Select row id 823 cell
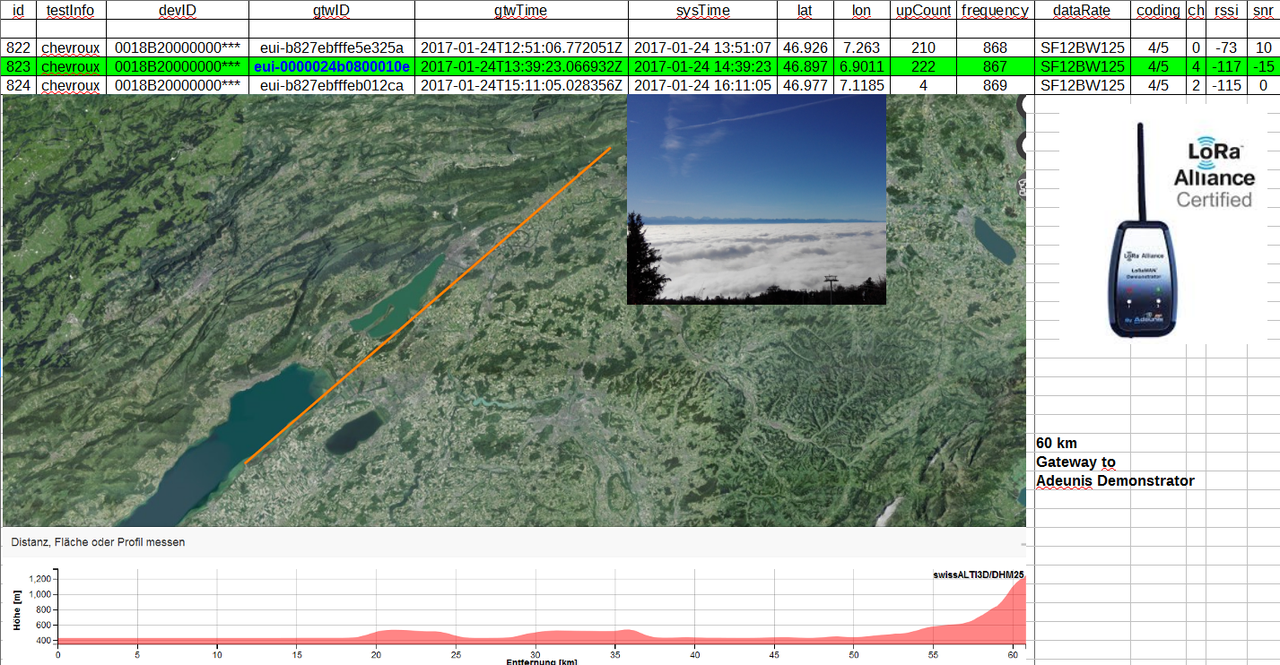Screen dimensions: 1280x665 point(18,66)
